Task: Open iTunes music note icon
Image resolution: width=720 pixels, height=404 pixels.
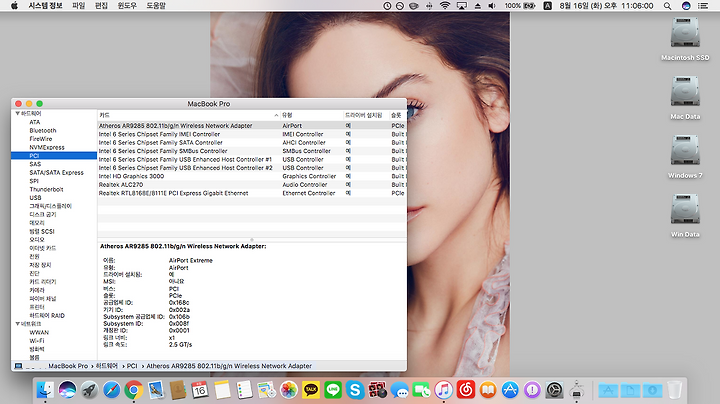Action: pos(444,390)
